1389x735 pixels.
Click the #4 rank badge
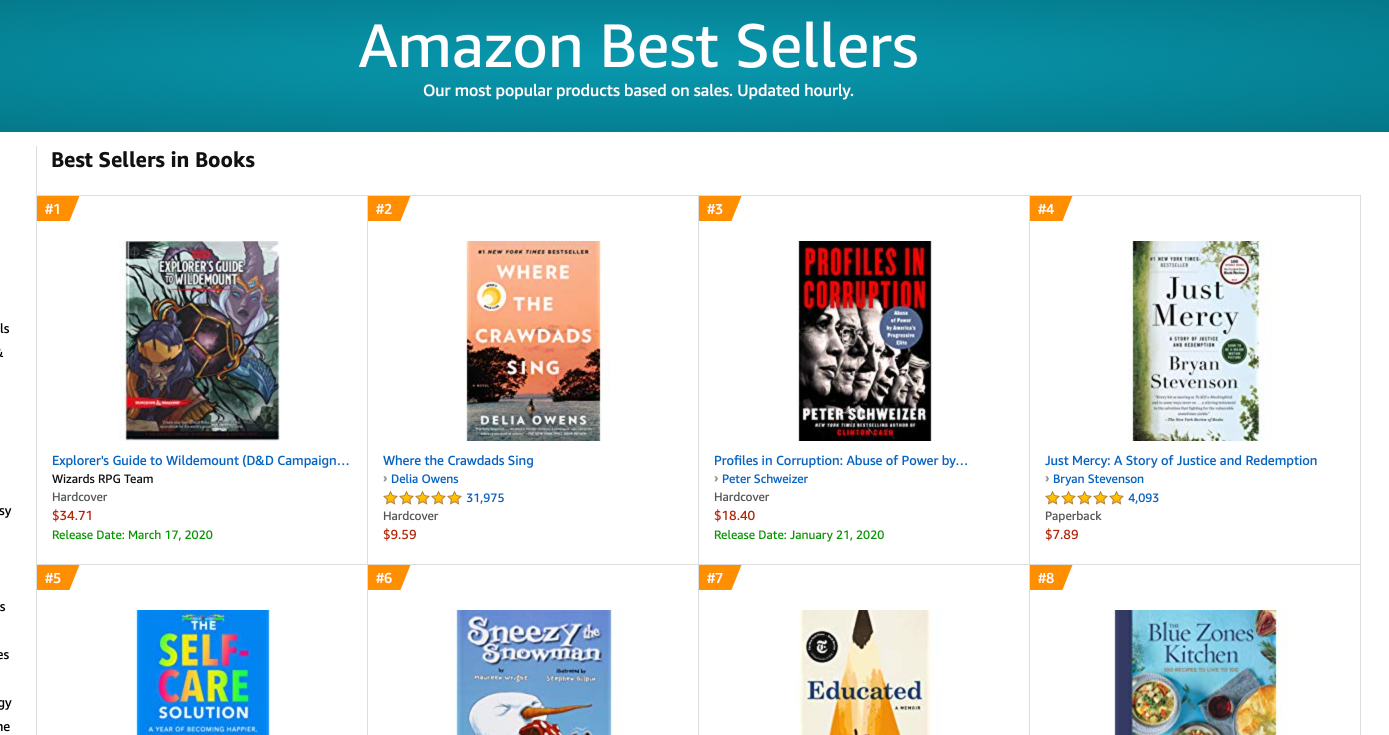[1047, 209]
